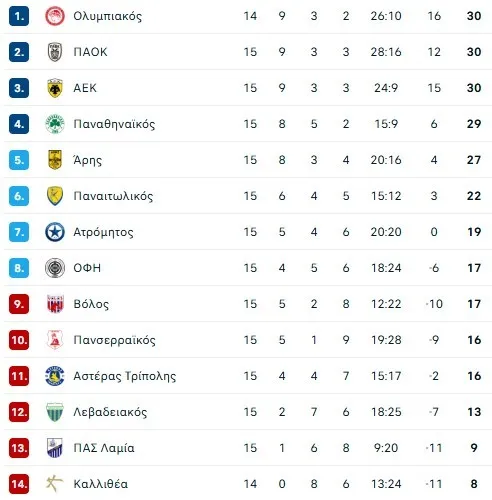Click the red rank 14 badge
The image size is (492, 500).
pyautogui.click(x=19, y=484)
